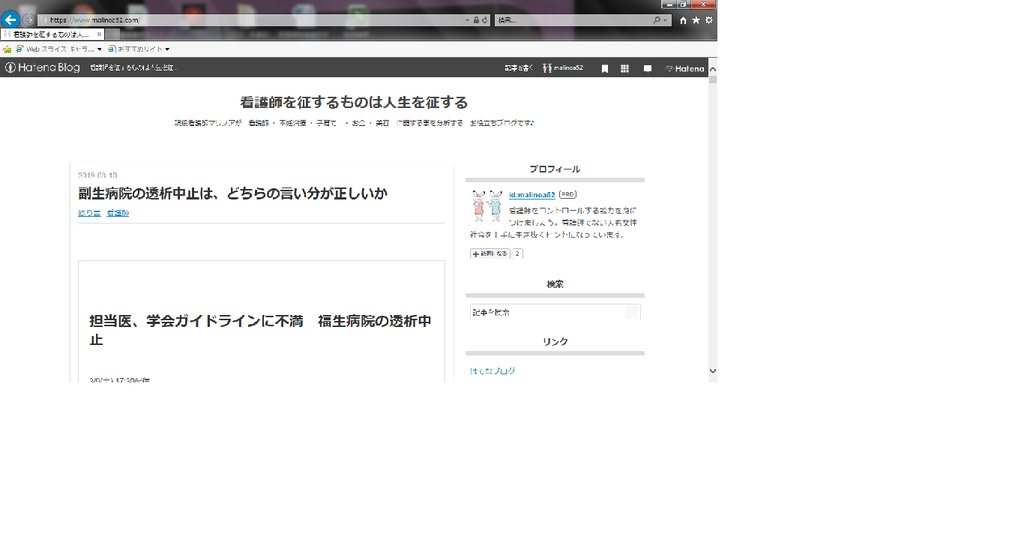Click the subscriber count 2 box
Viewport: 1024px width, 546px height.
click(x=517, y=253)
